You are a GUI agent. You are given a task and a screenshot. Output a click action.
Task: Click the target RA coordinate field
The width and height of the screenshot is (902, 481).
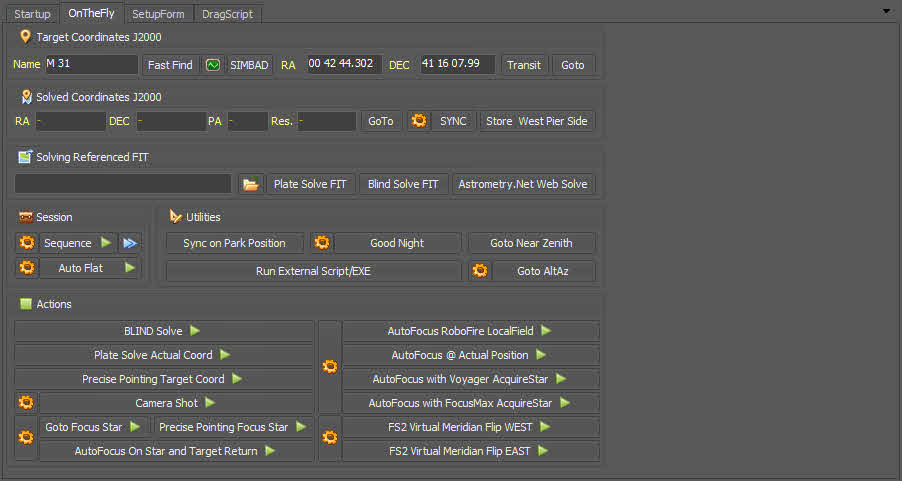click(x=344, y=64)
